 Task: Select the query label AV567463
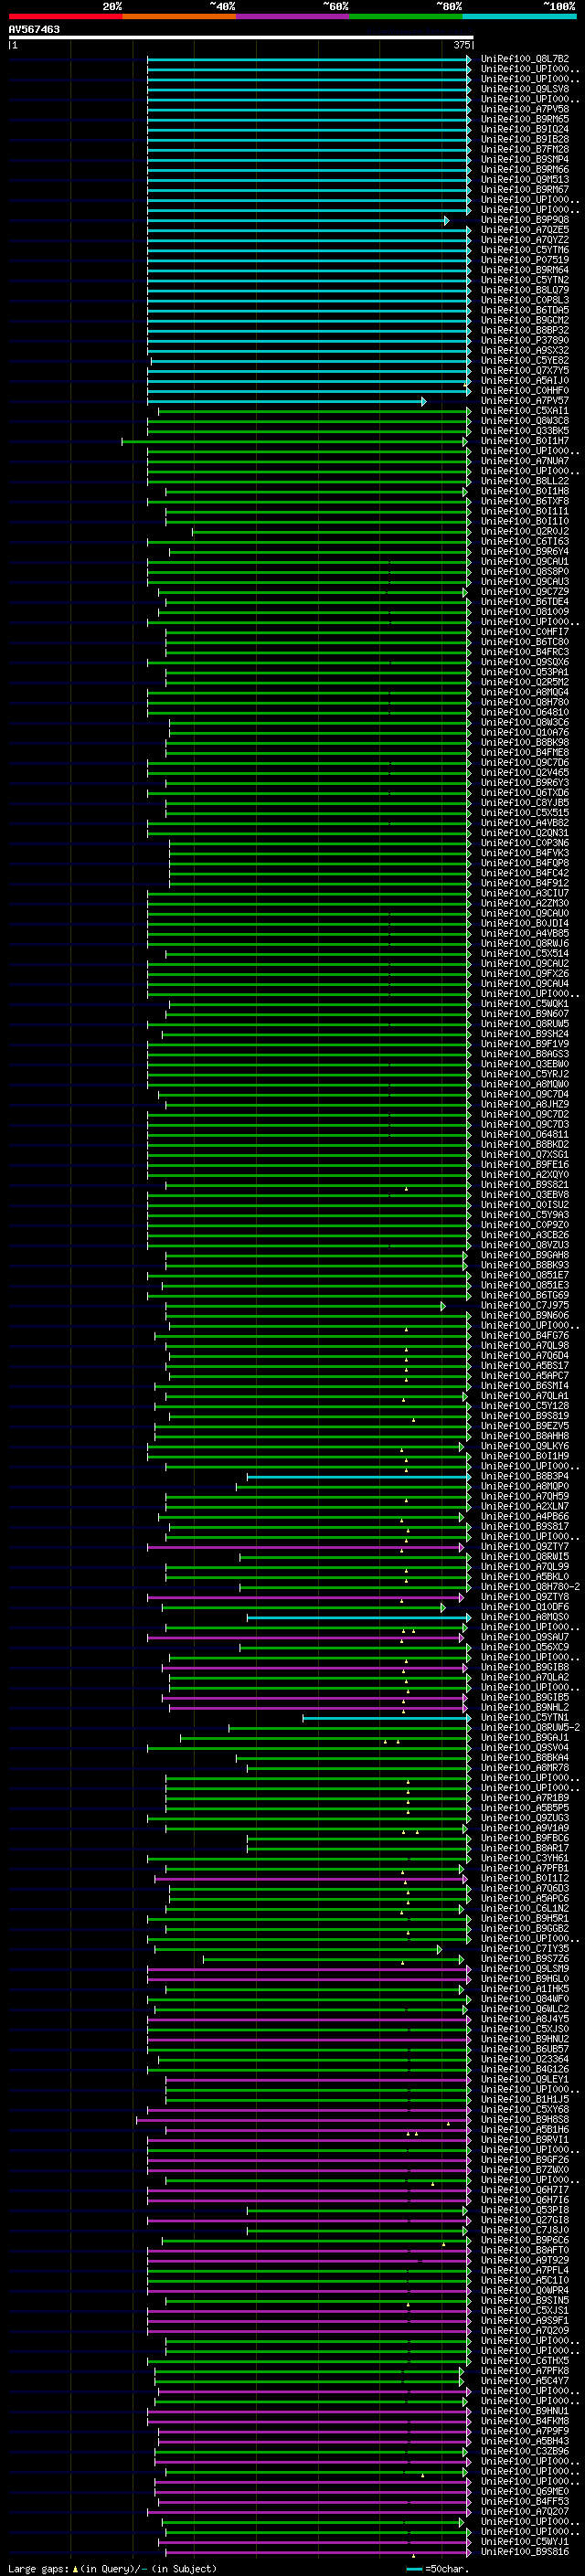[x=34, y=29]
